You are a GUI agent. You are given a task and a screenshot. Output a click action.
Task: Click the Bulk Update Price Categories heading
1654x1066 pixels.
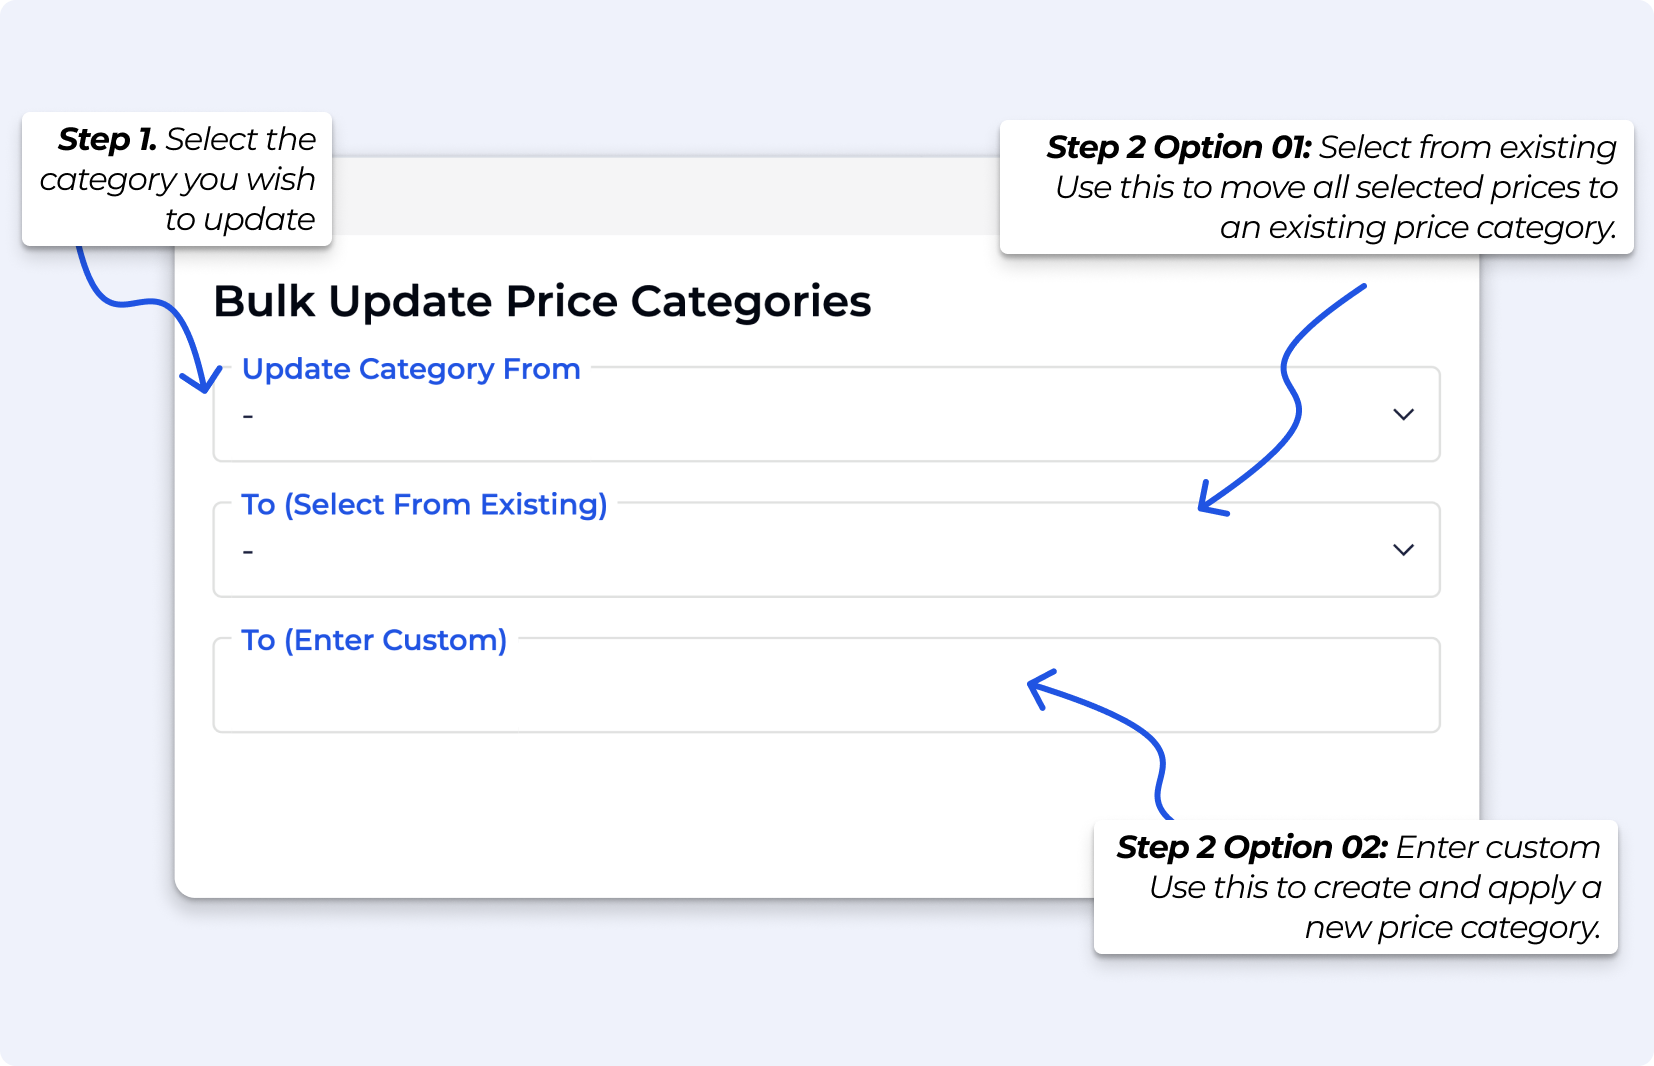[542, 301]
